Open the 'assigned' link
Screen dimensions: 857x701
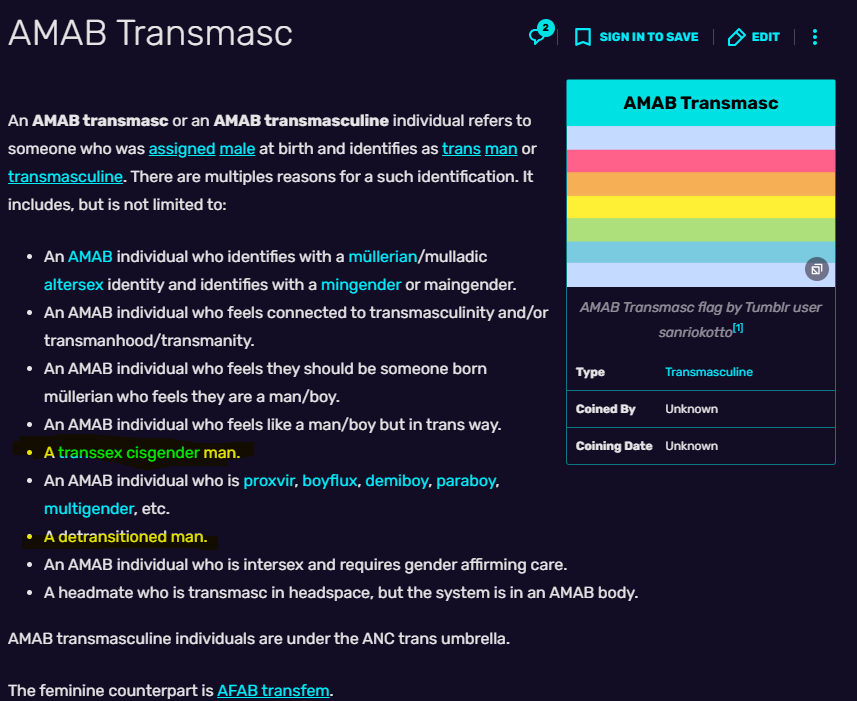click(x=182, y=149)
